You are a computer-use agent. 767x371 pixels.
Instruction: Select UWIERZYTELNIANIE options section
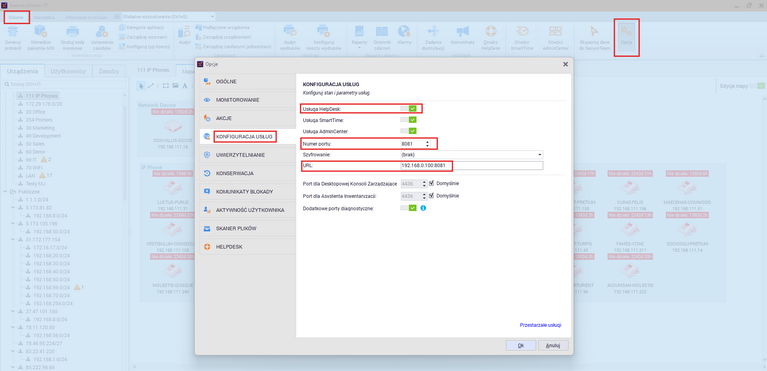(248, 155)
